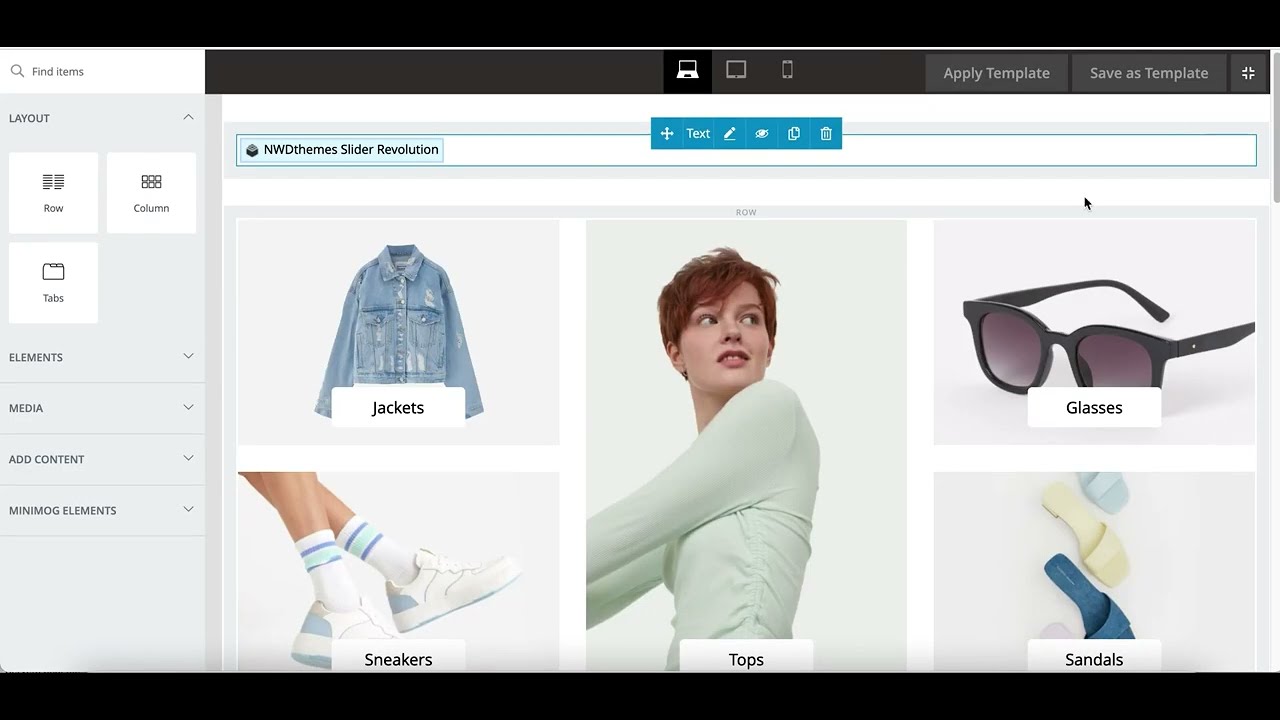Click the Jackets category label

tap(398, 408)
